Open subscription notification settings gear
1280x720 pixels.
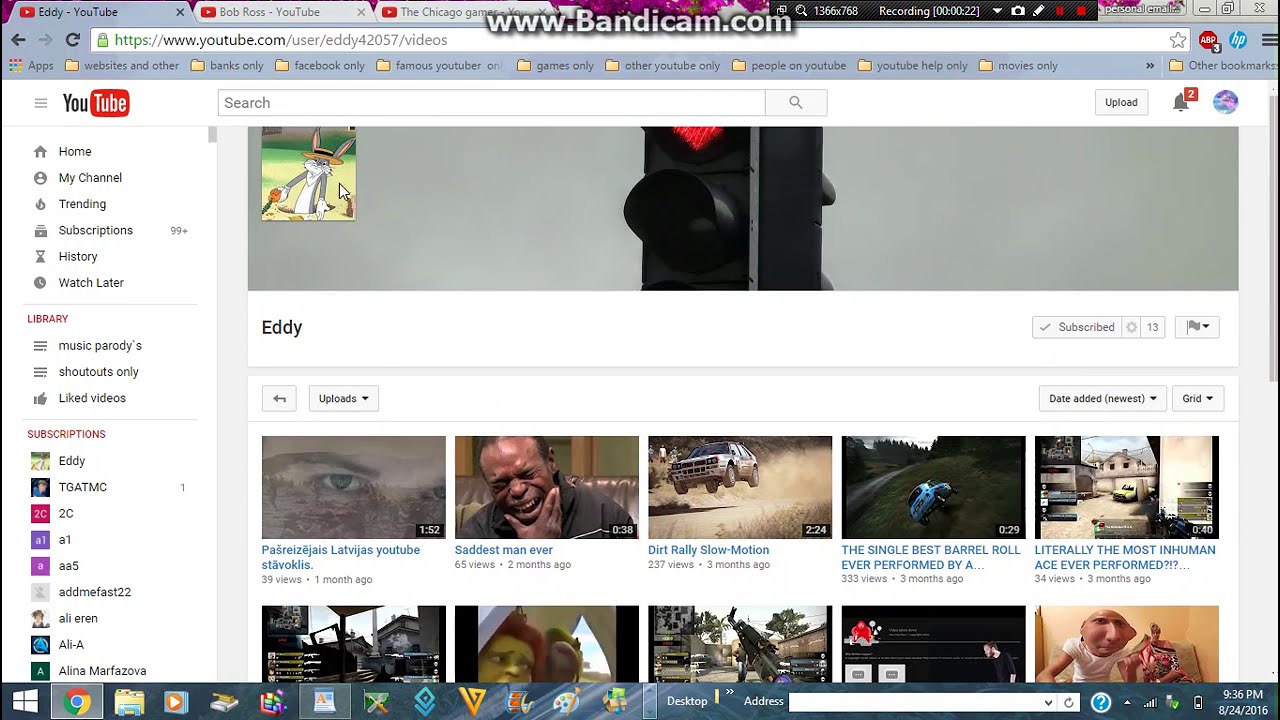(x=1131, y=327)
